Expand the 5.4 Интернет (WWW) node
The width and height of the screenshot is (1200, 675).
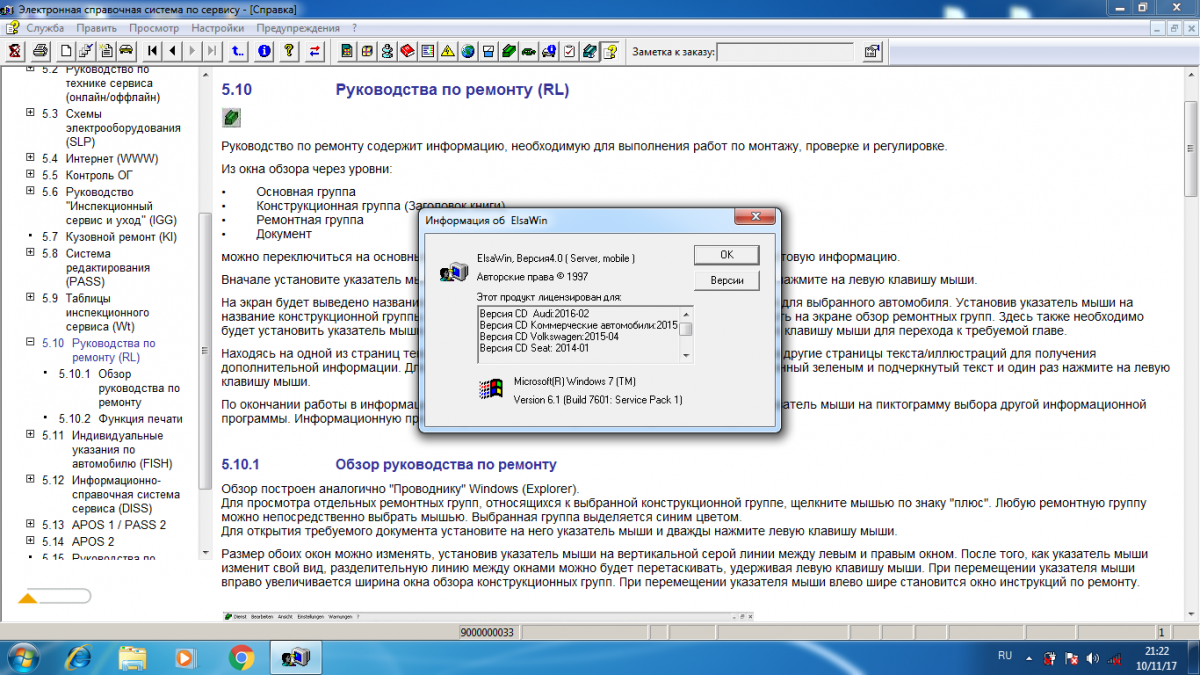click(30, 158)
